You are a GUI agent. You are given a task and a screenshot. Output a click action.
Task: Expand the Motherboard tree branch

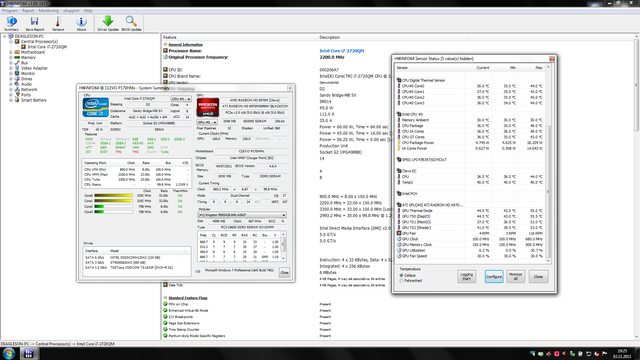[11, 52]
